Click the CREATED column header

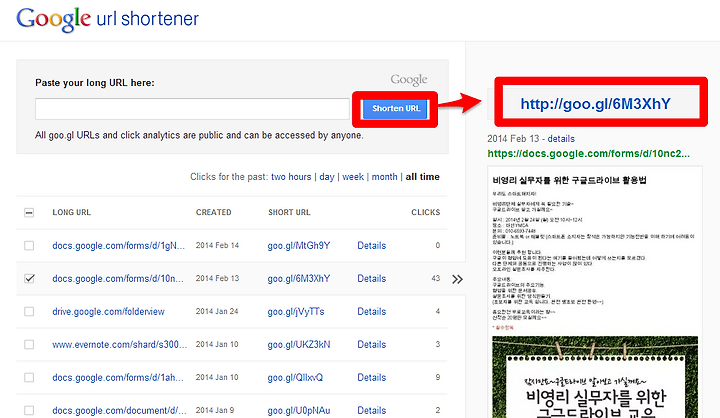[x=214, y=212]
